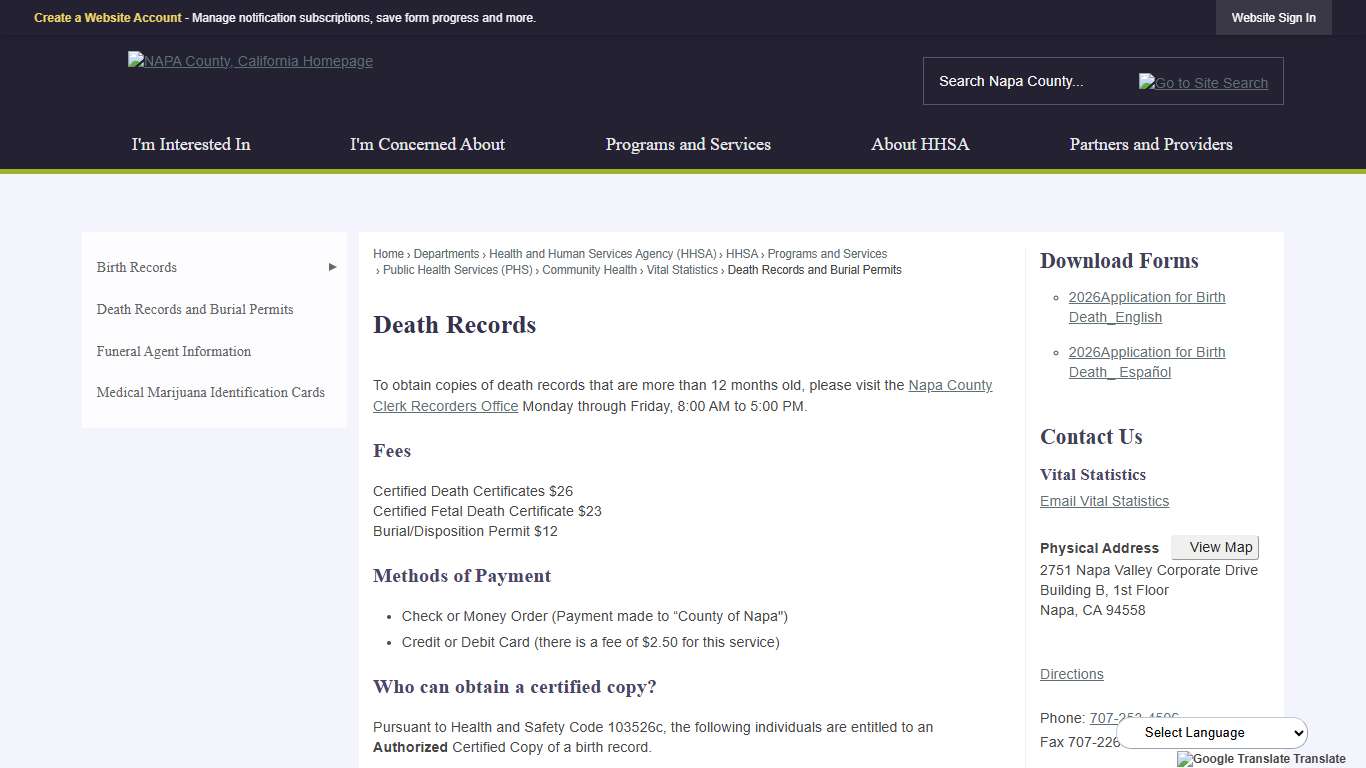Click the Website Sign In button
1366x768 pixels.
click(x=1273, y=18)
